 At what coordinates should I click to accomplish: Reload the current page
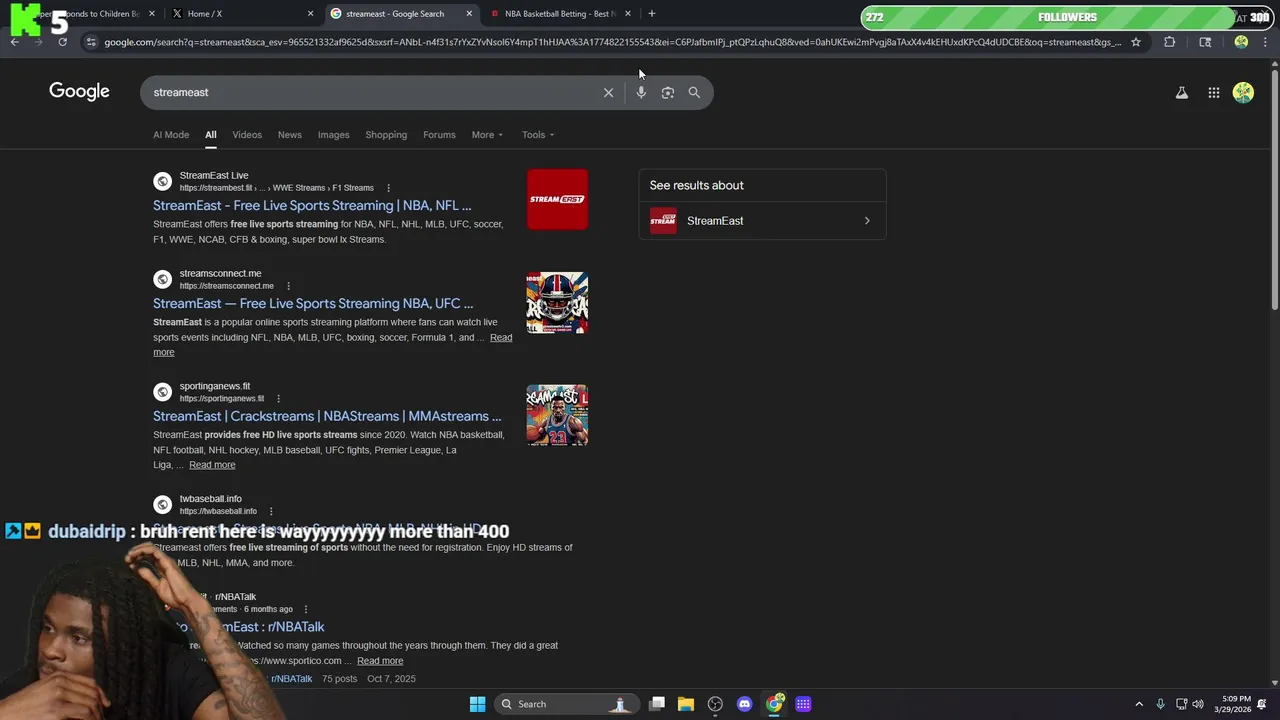coord(62,42)
